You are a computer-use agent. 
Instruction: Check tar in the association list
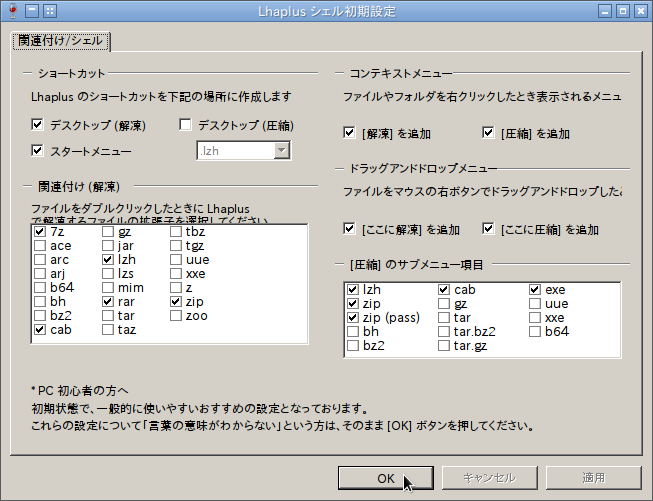[x=108, y=316]
